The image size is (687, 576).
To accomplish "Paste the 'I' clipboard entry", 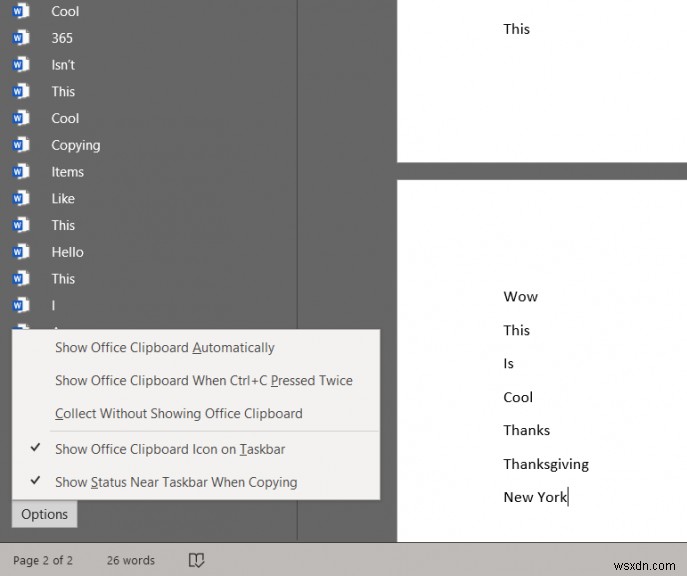I will (x=53, y=305).
